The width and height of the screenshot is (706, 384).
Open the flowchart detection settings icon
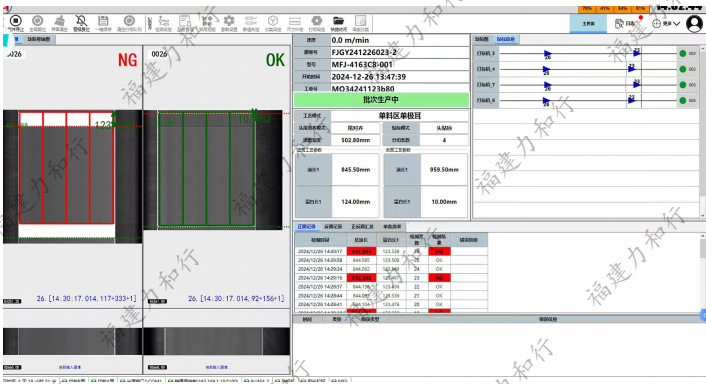point(163,21)
